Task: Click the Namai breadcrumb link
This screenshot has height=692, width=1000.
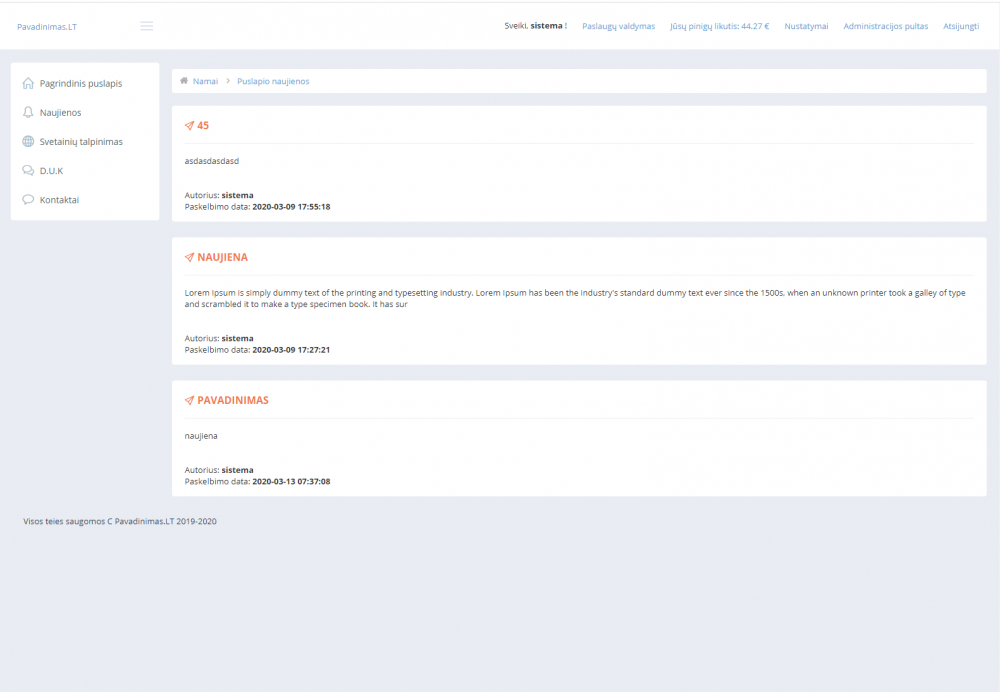Action: [205, 81]
